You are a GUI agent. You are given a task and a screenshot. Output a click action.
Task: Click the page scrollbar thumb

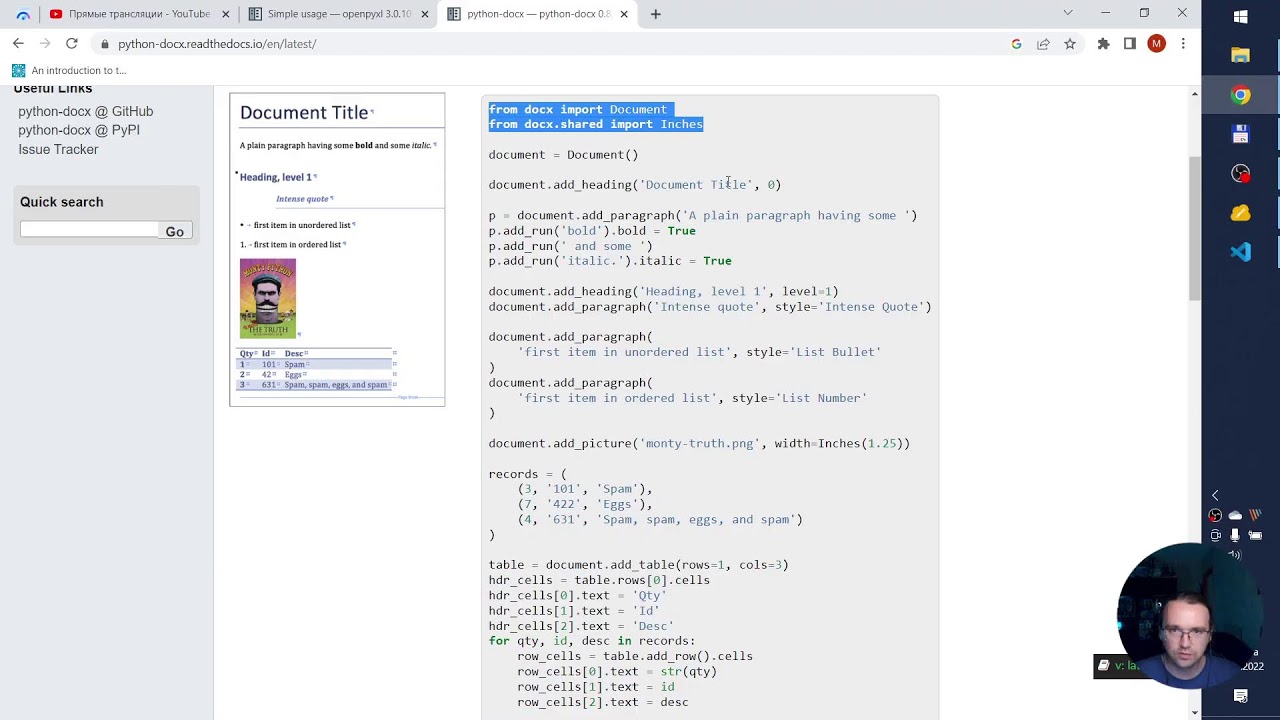1194,228
